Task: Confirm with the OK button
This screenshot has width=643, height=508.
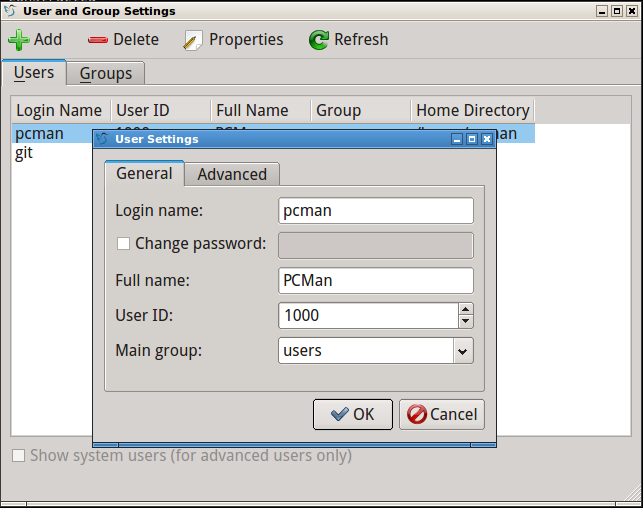Action: pyautogui.click(x=353, y=414)
